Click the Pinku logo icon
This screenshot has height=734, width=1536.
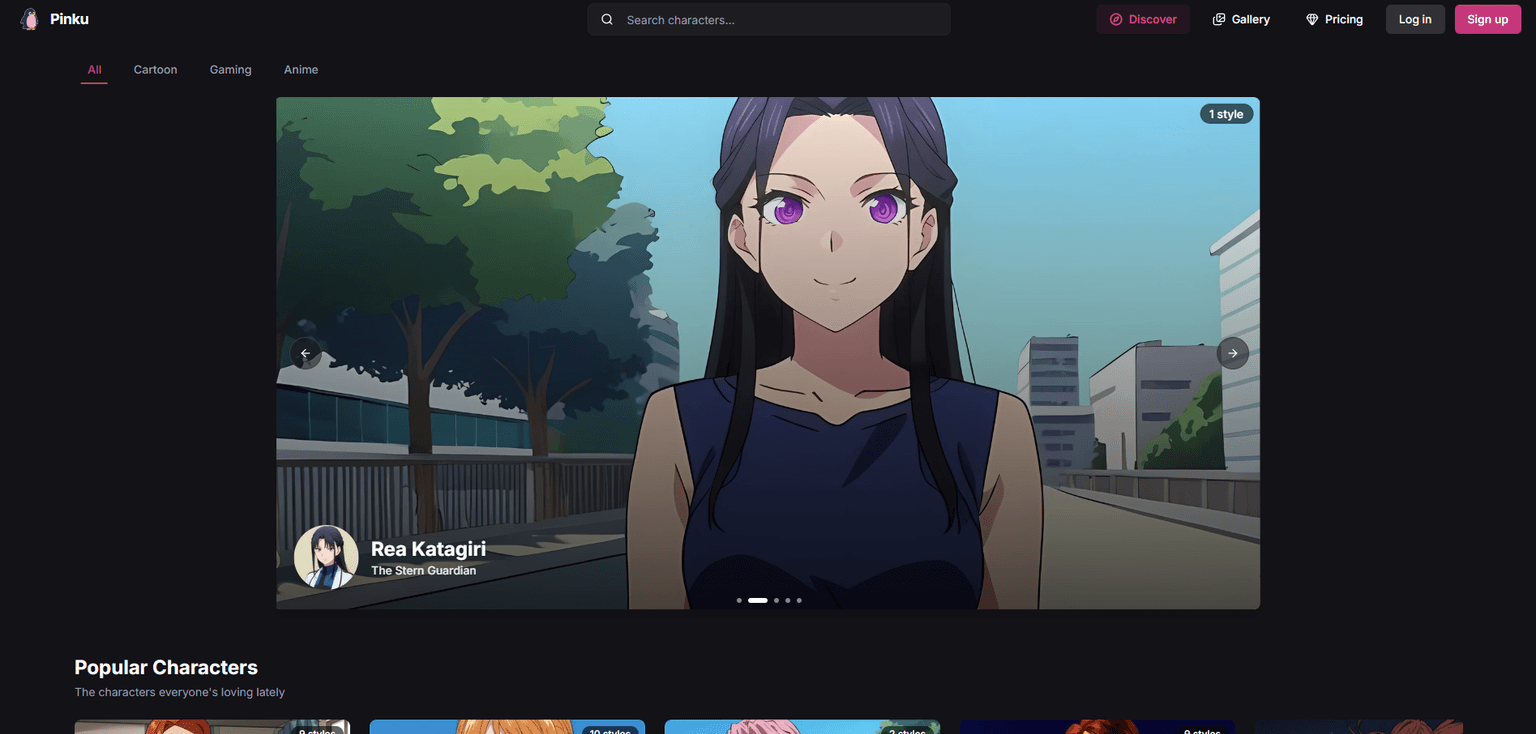point(29,18)
